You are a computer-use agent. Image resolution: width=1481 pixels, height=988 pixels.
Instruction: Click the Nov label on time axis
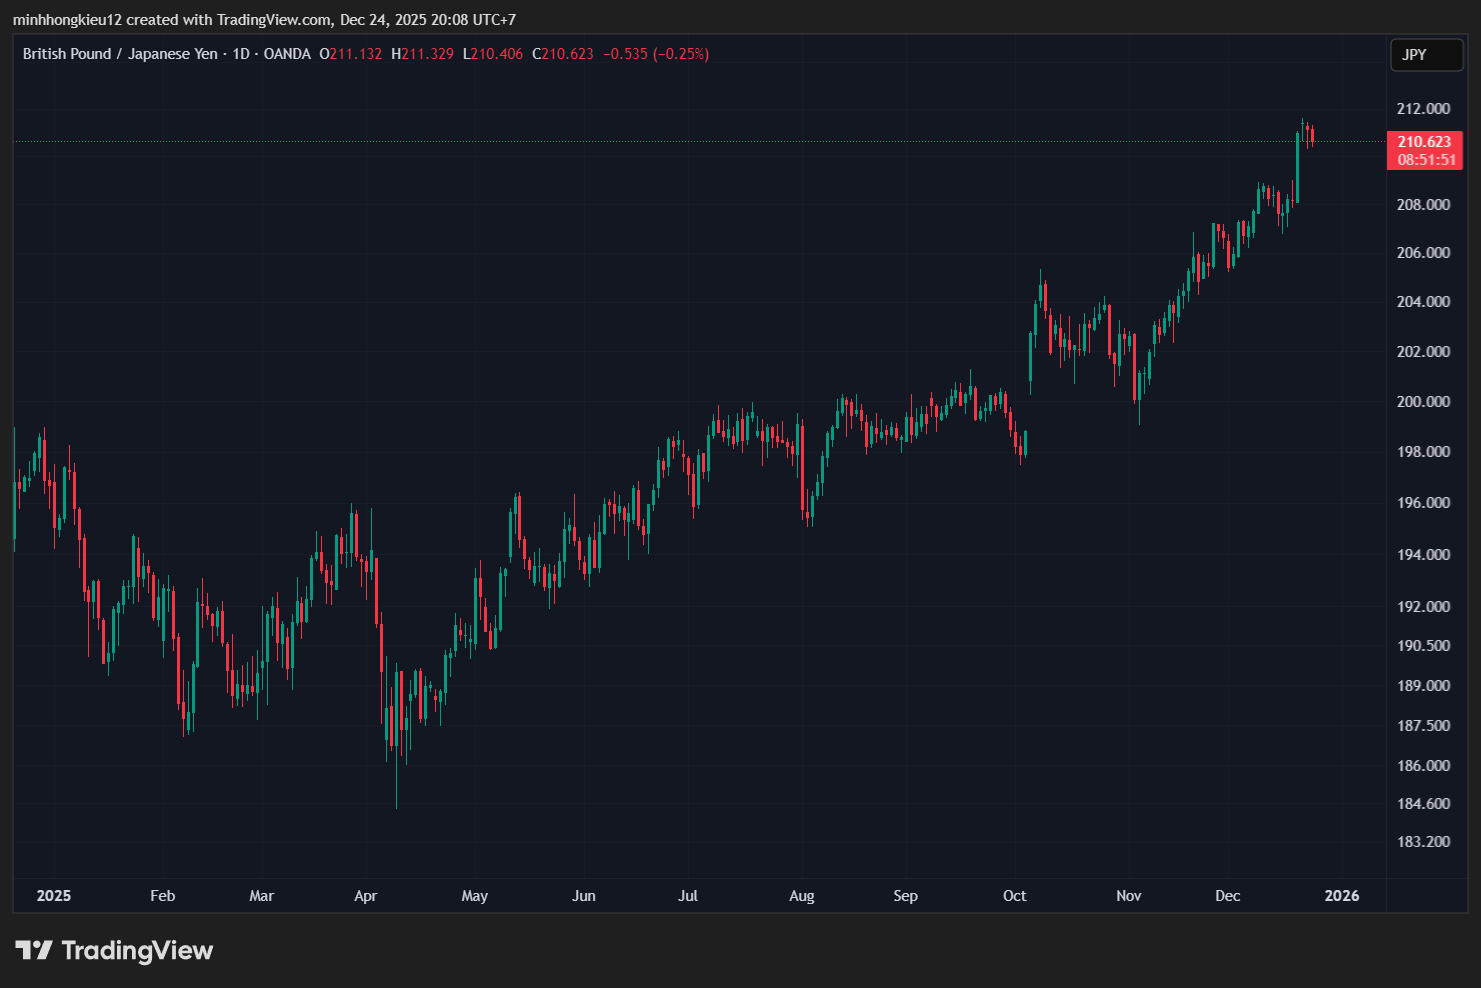(x=1128, y=896)
